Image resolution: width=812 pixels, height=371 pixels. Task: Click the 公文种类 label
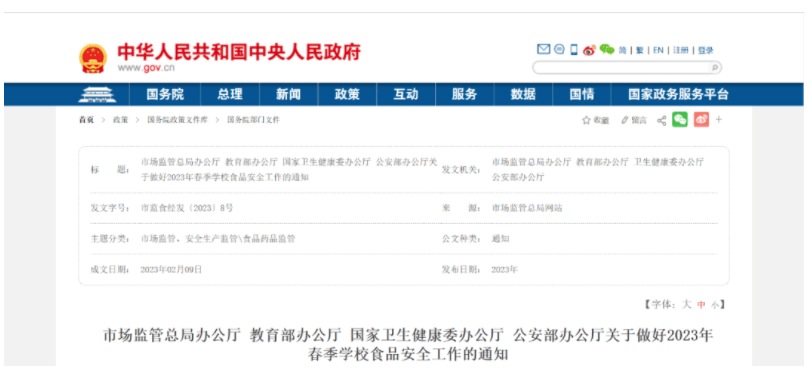(461, 239)
